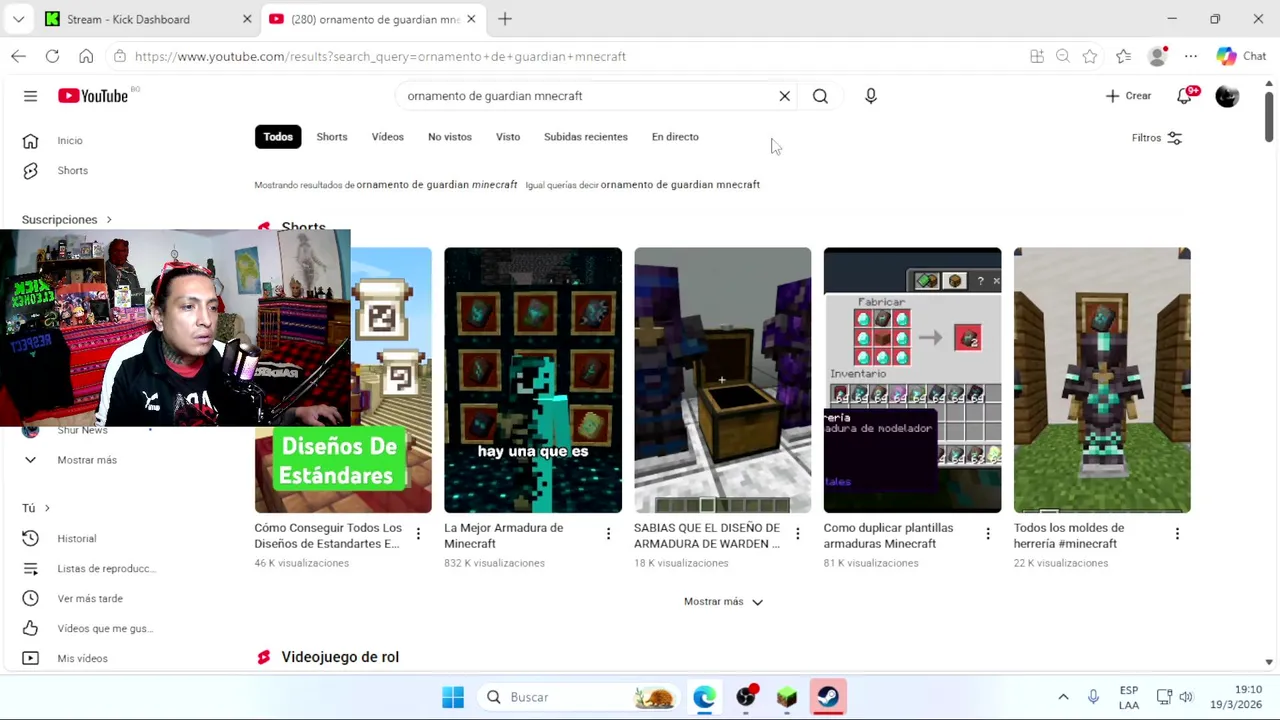Open browser Settings and more menu
The image size is (1280, 720).
pyautogui.click(x=1191, y=57)
